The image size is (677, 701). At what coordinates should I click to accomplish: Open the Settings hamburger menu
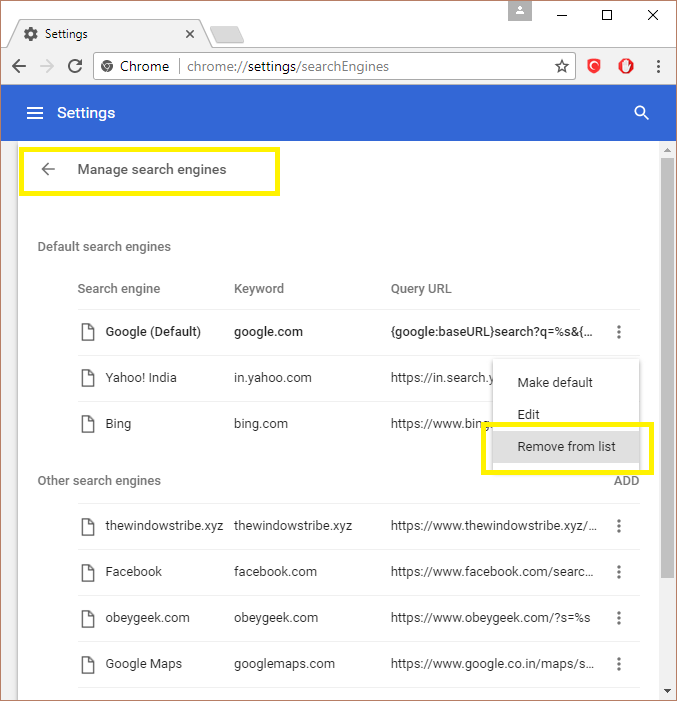[35, 113]
